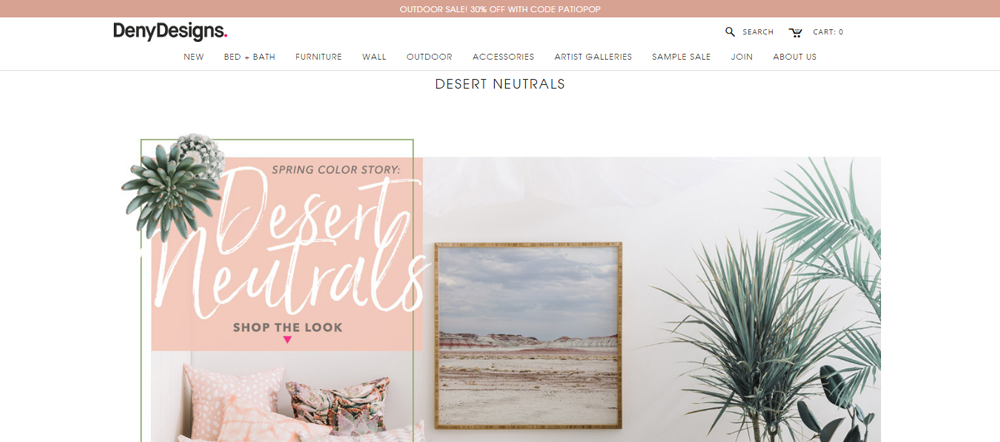The image size is (1000, 442).
Task: Select FURNITURE in the navigation bar
Action: pyautogui.click(x=318, y=57)
